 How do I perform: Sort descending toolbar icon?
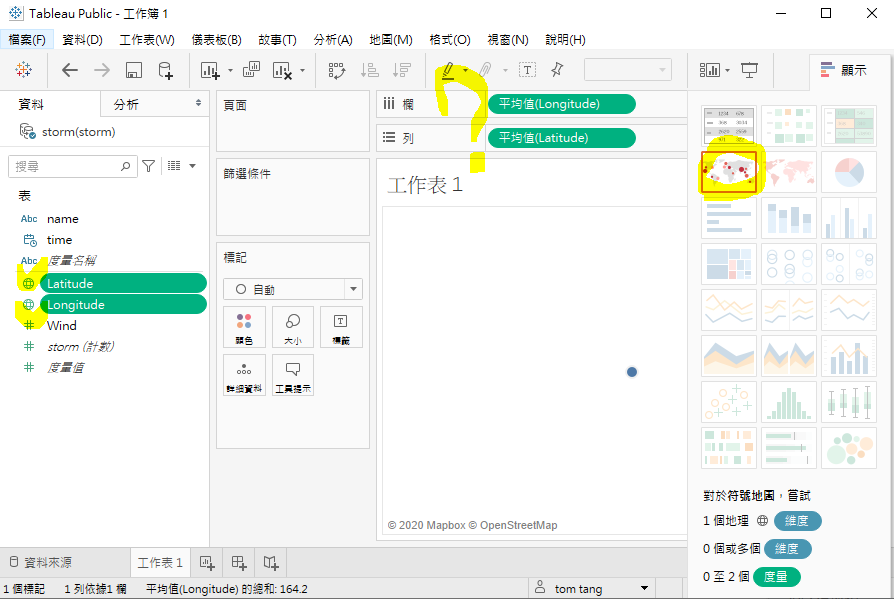[402, 70]
